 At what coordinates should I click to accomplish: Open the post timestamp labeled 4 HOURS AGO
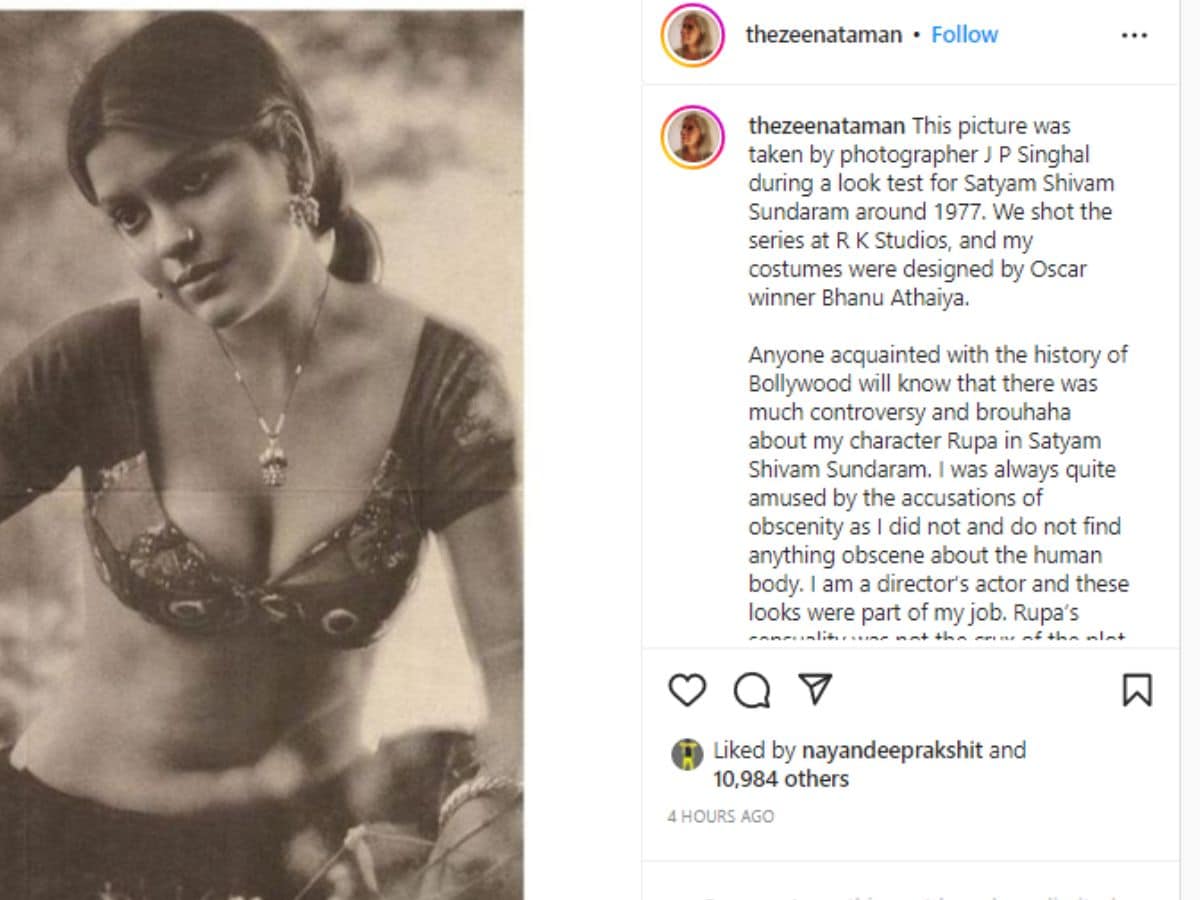(720, 816)
